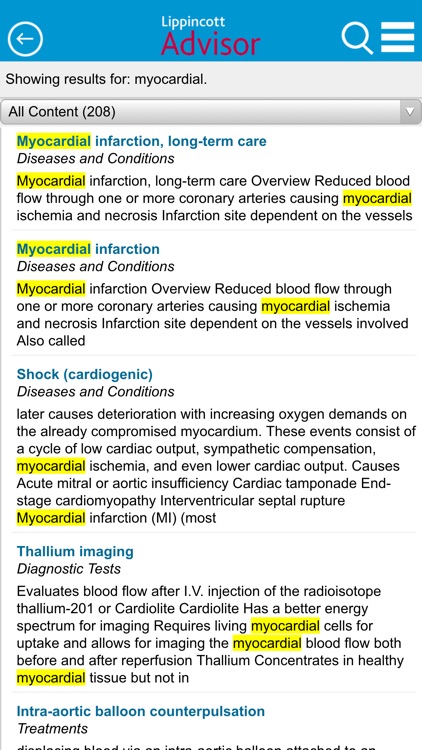The width and height of the screenshot is (422, 750).
Task: Tap the Diagnostic Tests category label
Action: pos(69,569)
